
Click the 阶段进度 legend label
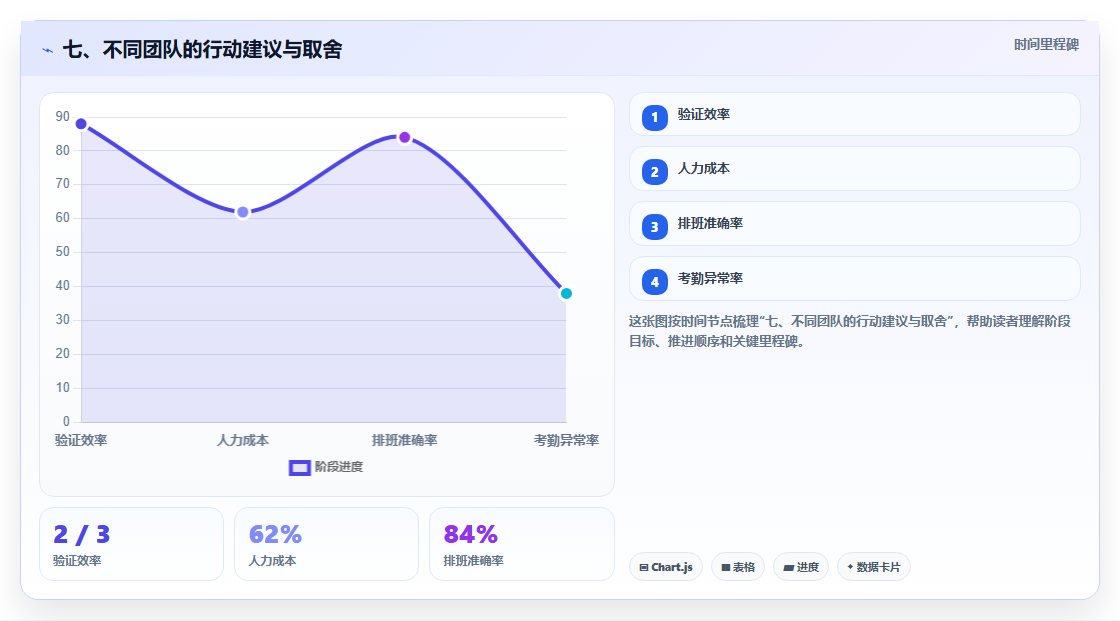[339, 467]
